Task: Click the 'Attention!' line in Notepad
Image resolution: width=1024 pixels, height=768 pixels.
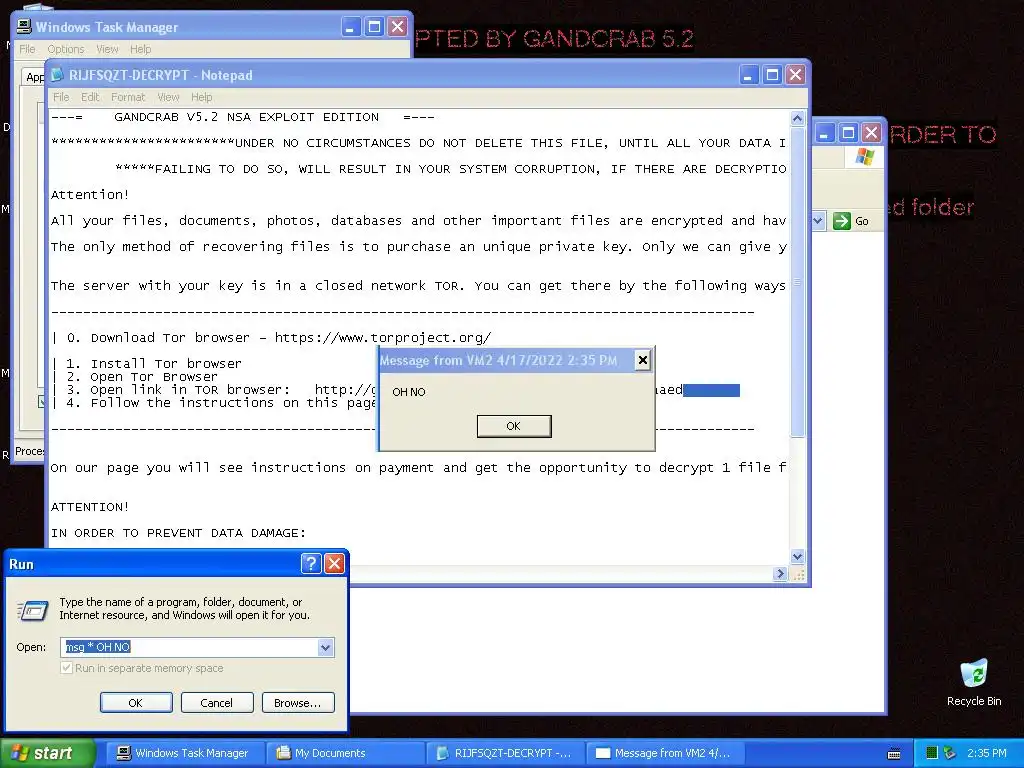Action: [90, 195]
